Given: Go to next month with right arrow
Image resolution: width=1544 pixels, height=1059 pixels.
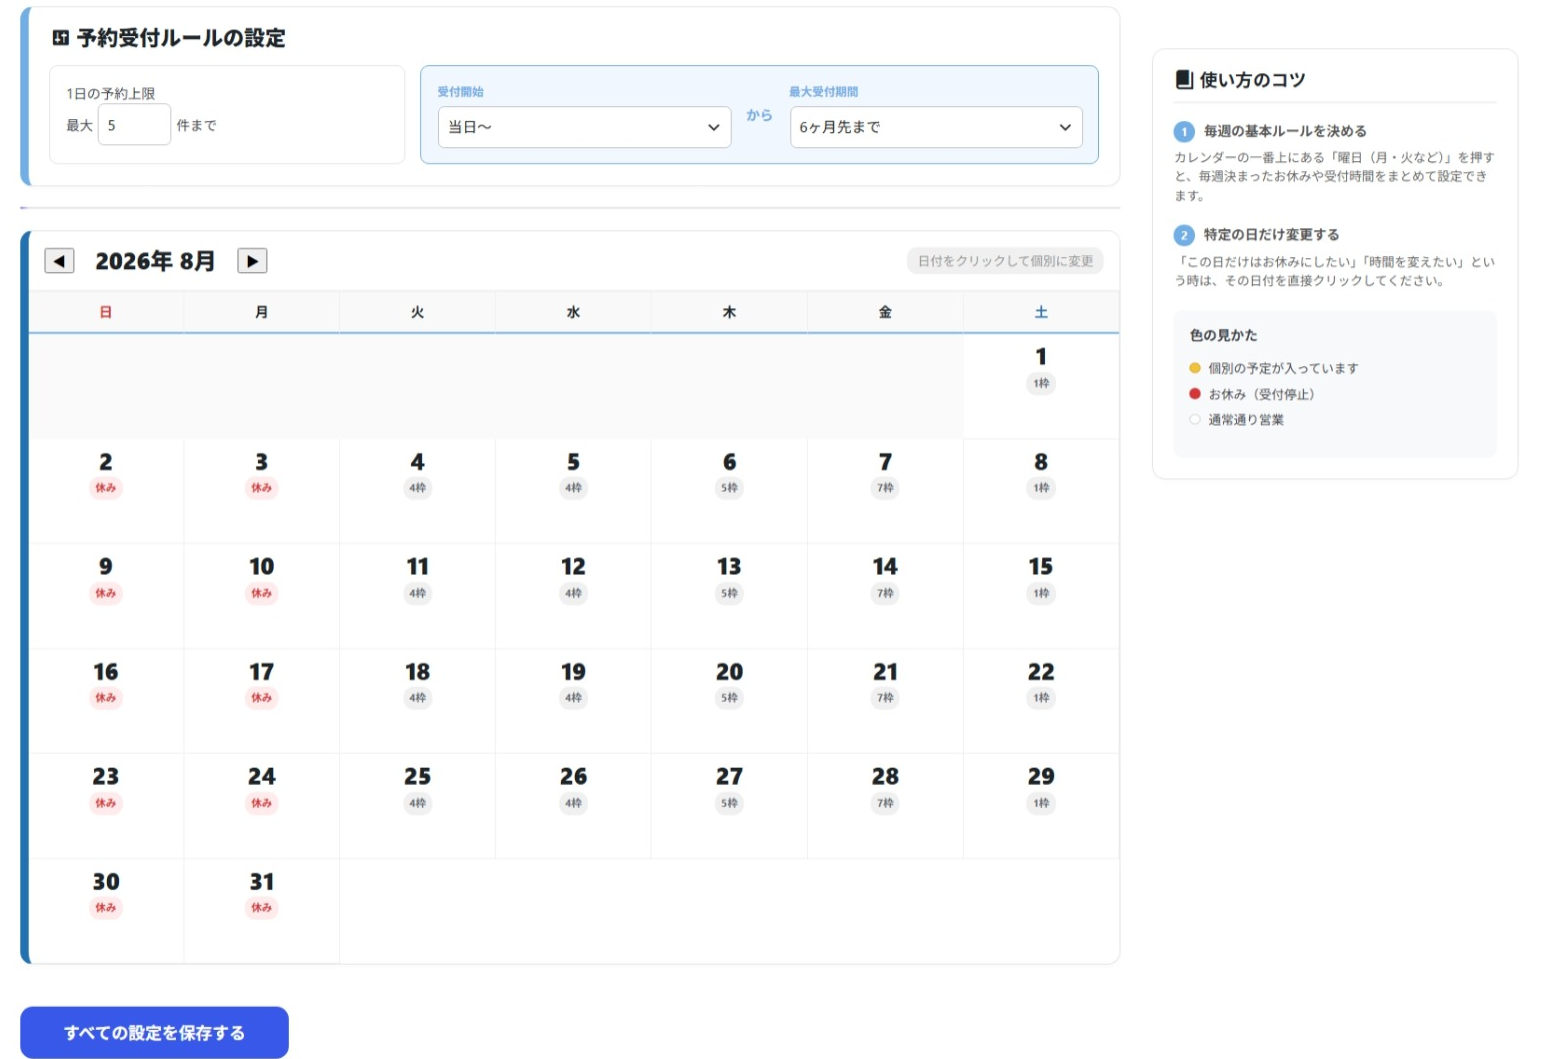Looking at the screenshot, I should pyautogui.click(x=252, y=261).
